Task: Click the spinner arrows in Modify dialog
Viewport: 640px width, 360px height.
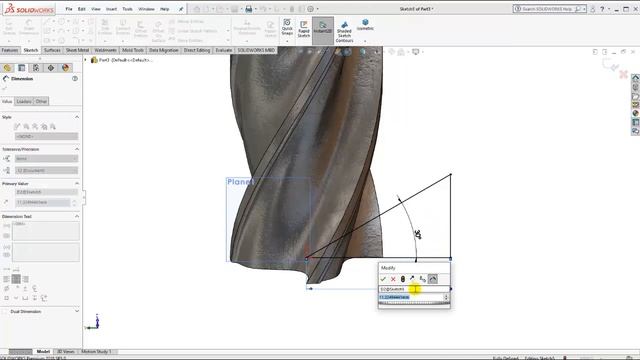Action: [446, 298]
